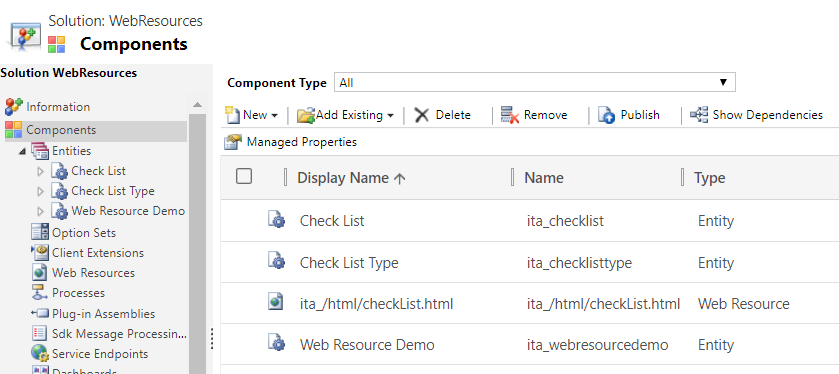
Task: Click the ita_checklist name cell
Action: point(565,221)
